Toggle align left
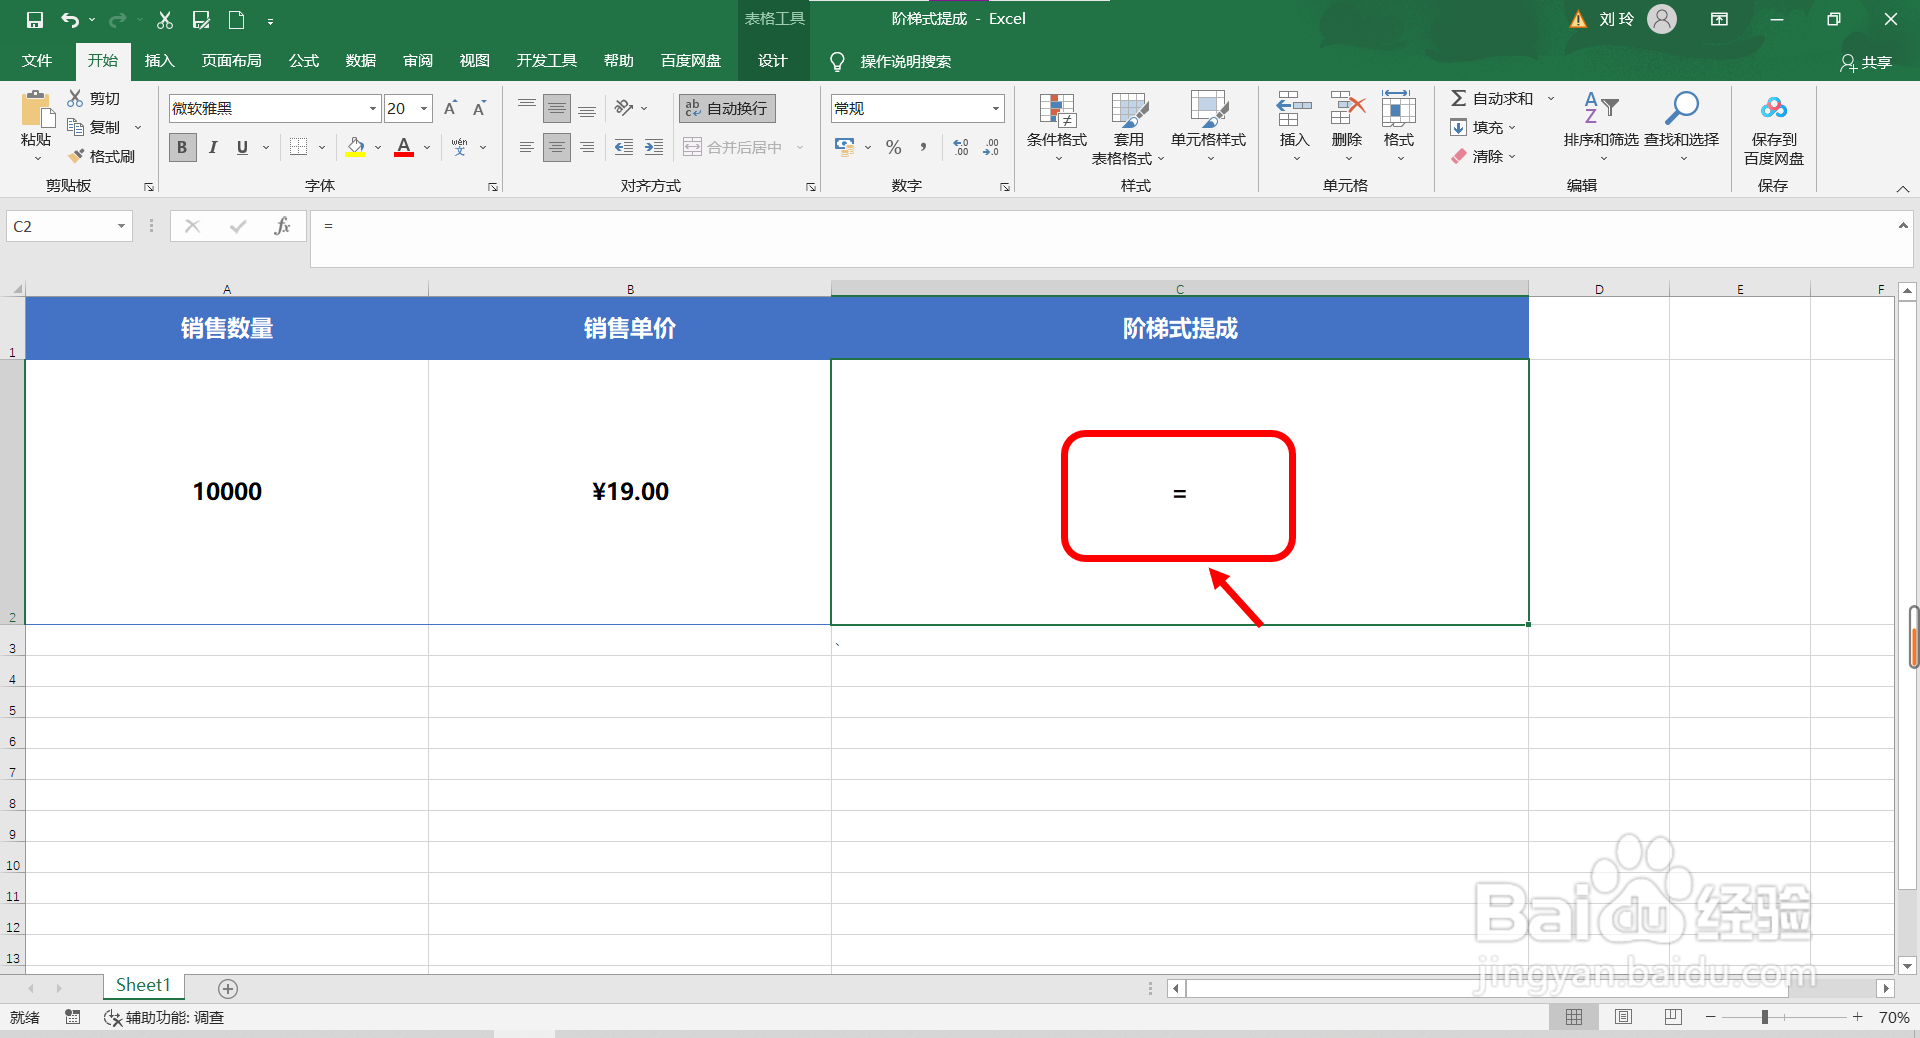1920x1038 pixels. [x=527, y=147]
